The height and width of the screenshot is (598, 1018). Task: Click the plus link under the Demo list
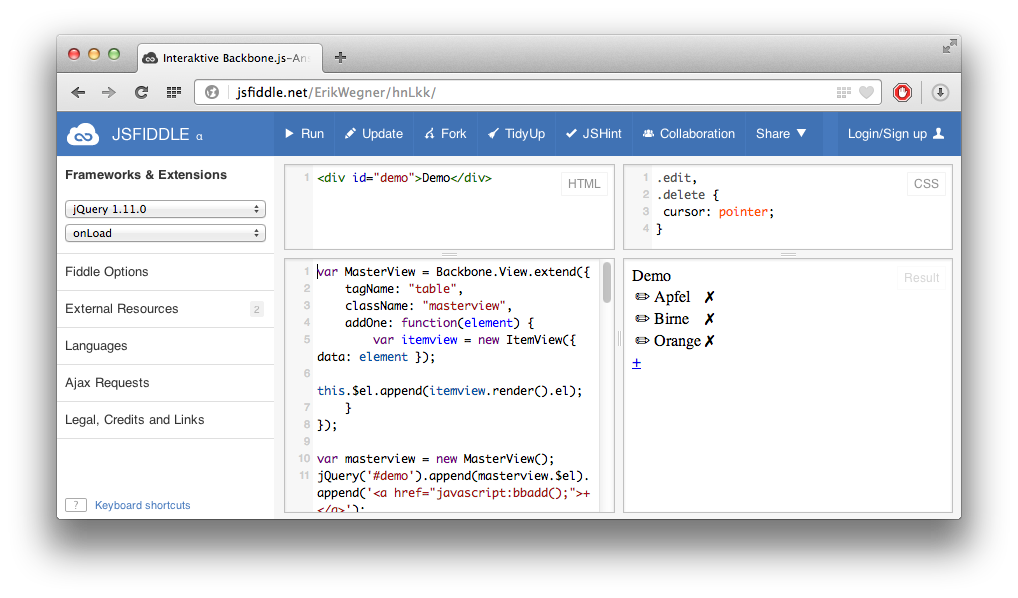(636, 363)
